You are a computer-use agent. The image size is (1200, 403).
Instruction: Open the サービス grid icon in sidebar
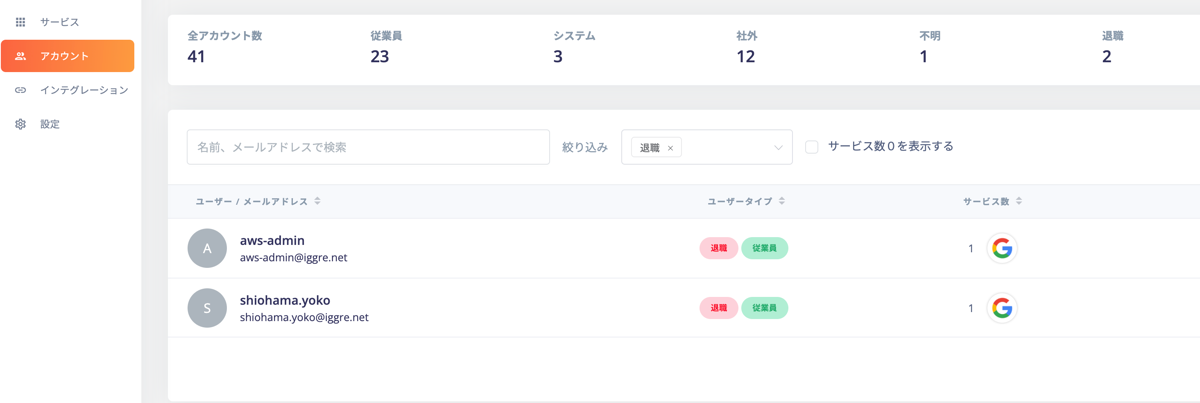tap(20, 22)
